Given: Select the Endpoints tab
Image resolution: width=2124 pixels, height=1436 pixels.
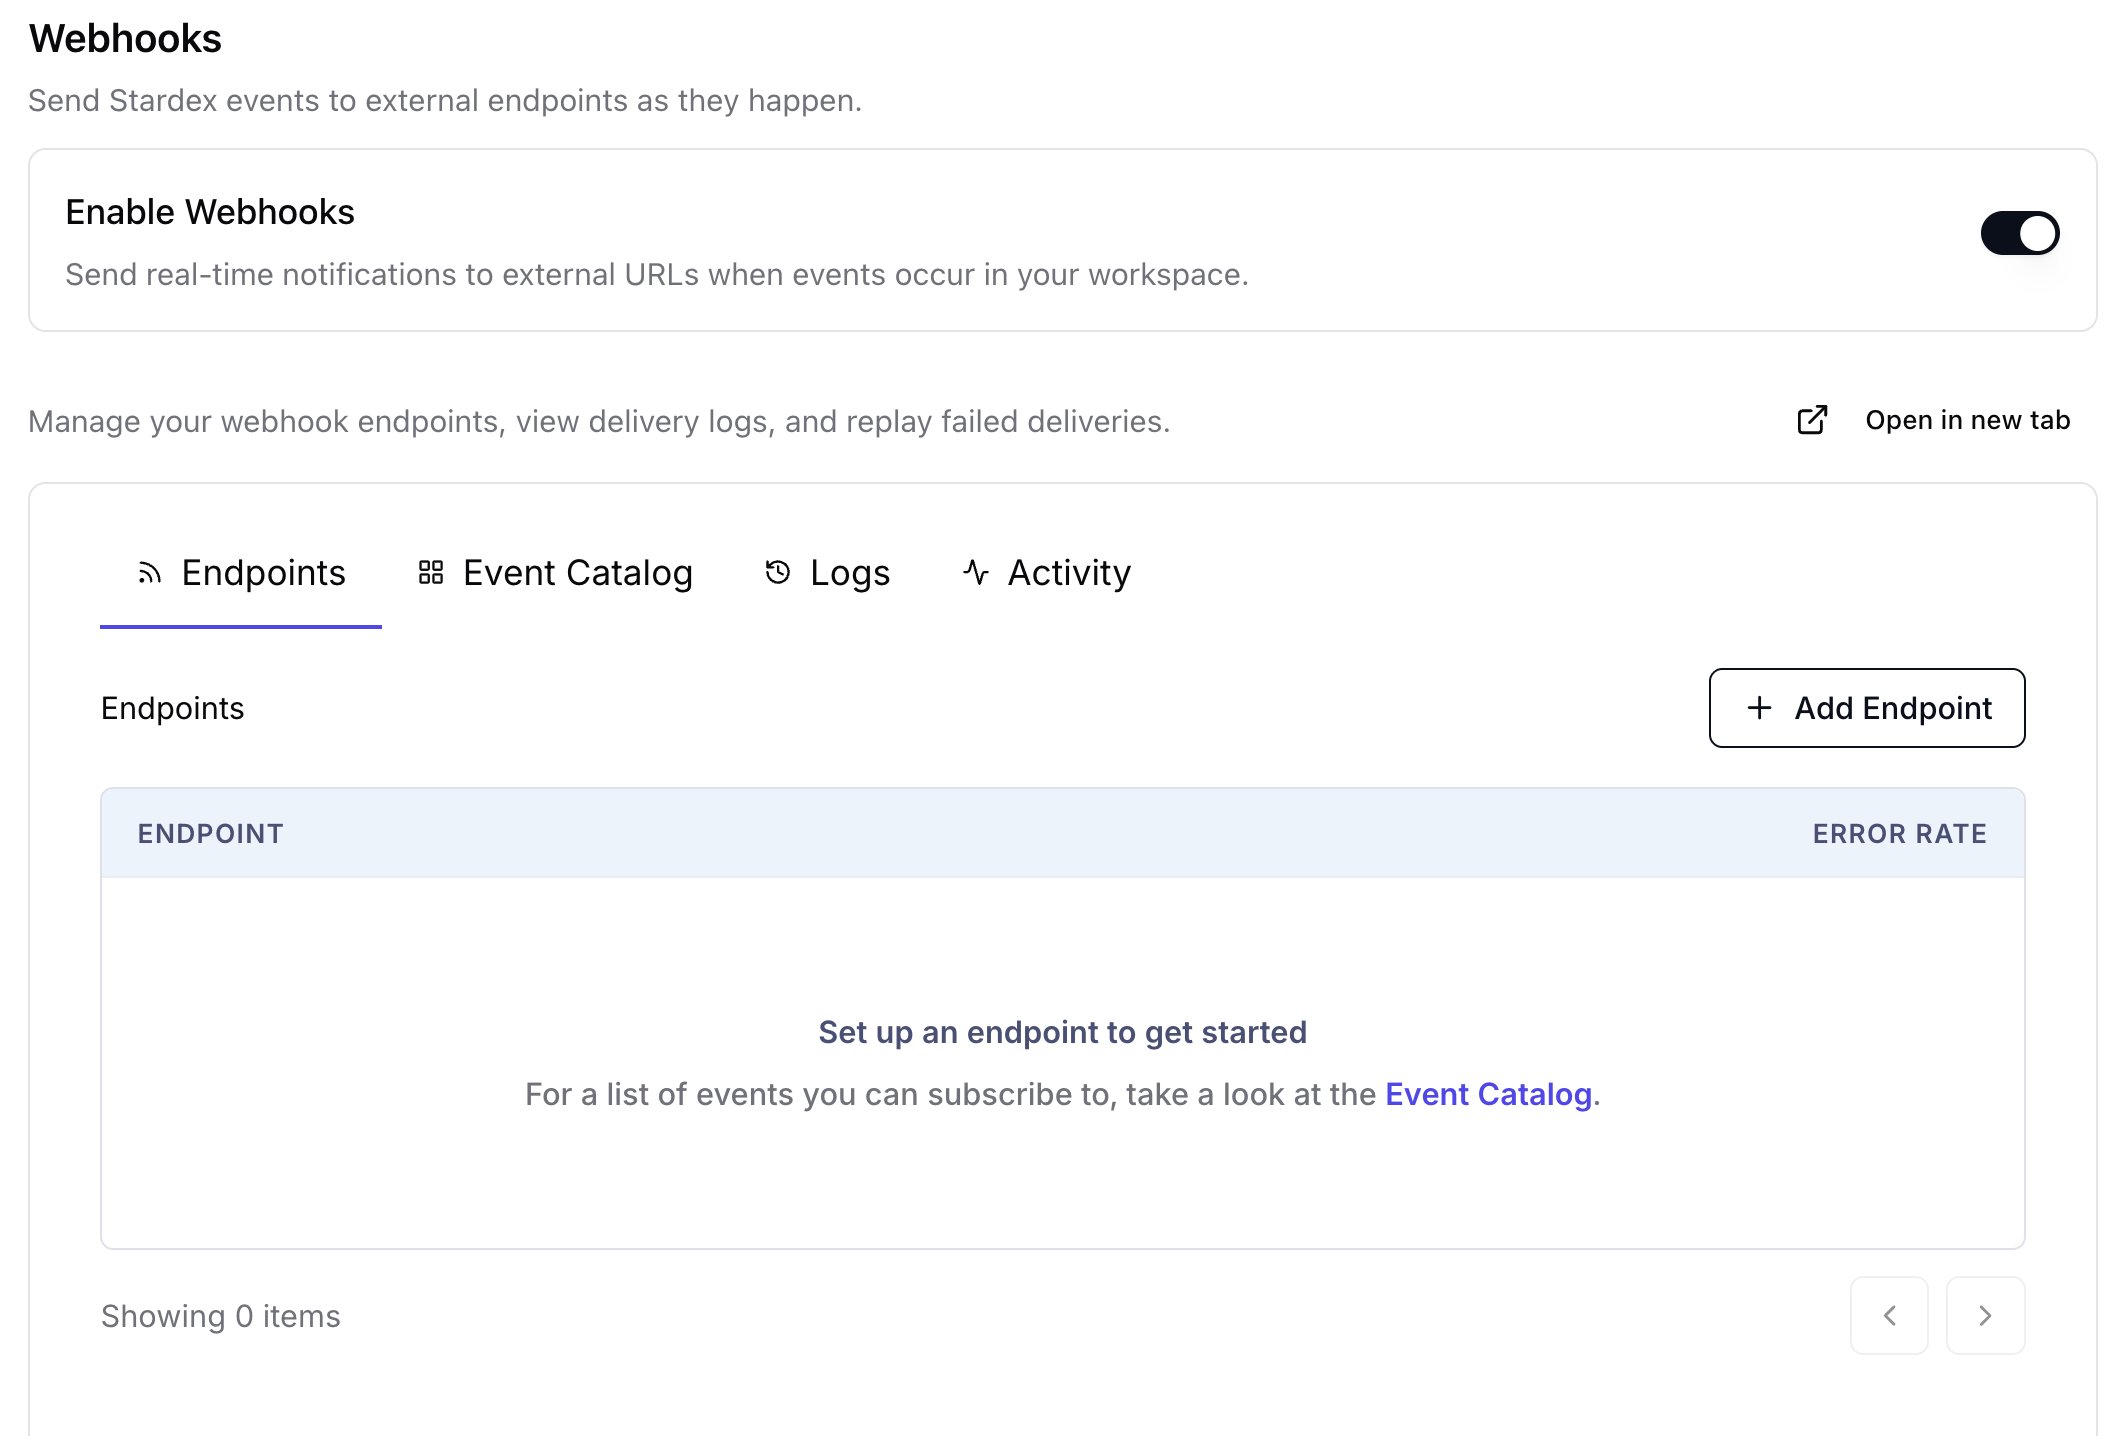Looking at the screenshot, I should [241, 573].
